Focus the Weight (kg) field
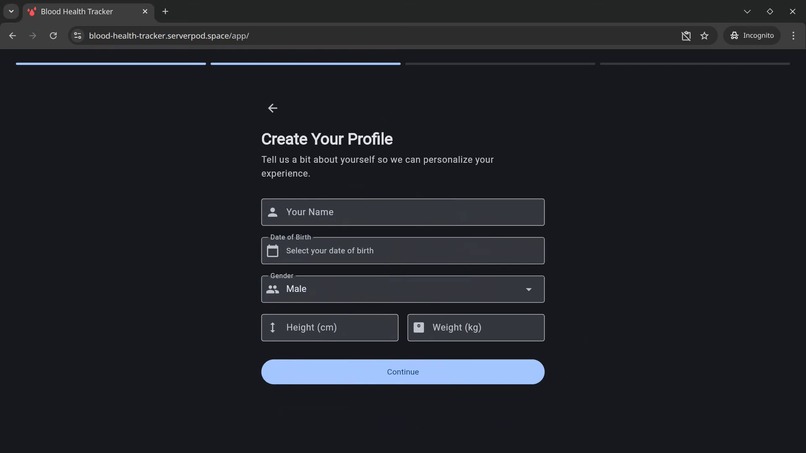The image size is (806, 453). pyautogui.click(x=475, y=328)
